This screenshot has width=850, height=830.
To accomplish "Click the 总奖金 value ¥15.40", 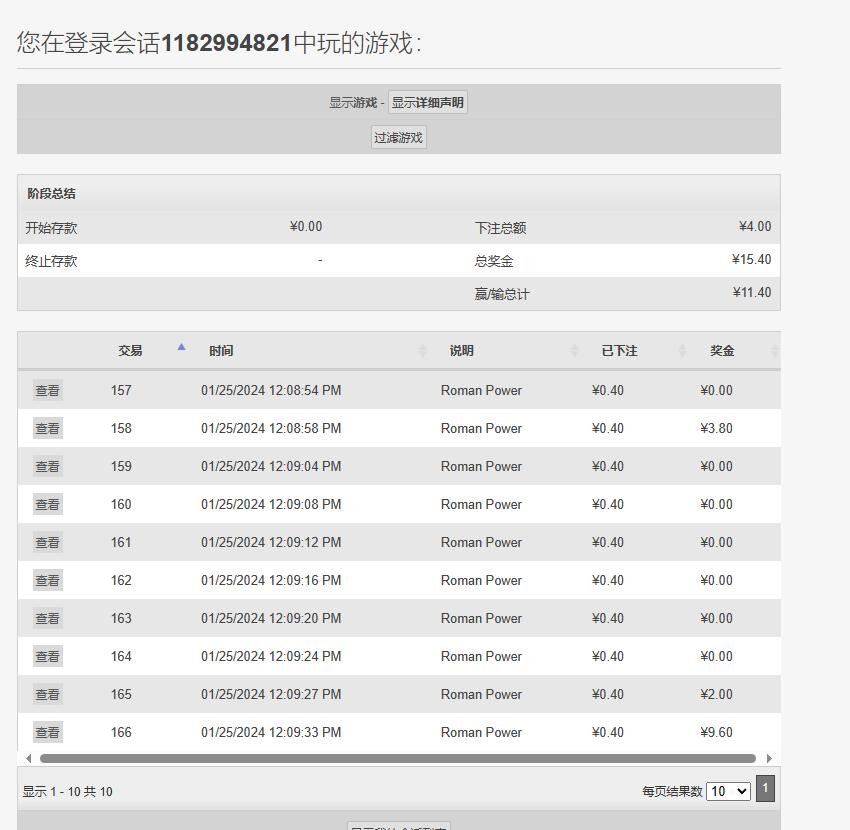I will tap(751, 260).
